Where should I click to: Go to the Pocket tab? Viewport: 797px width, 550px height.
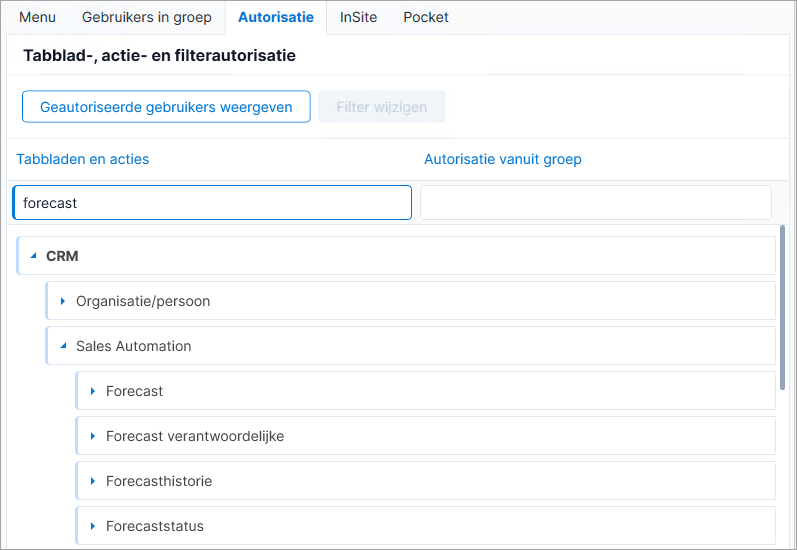click(x=426, y=17)
